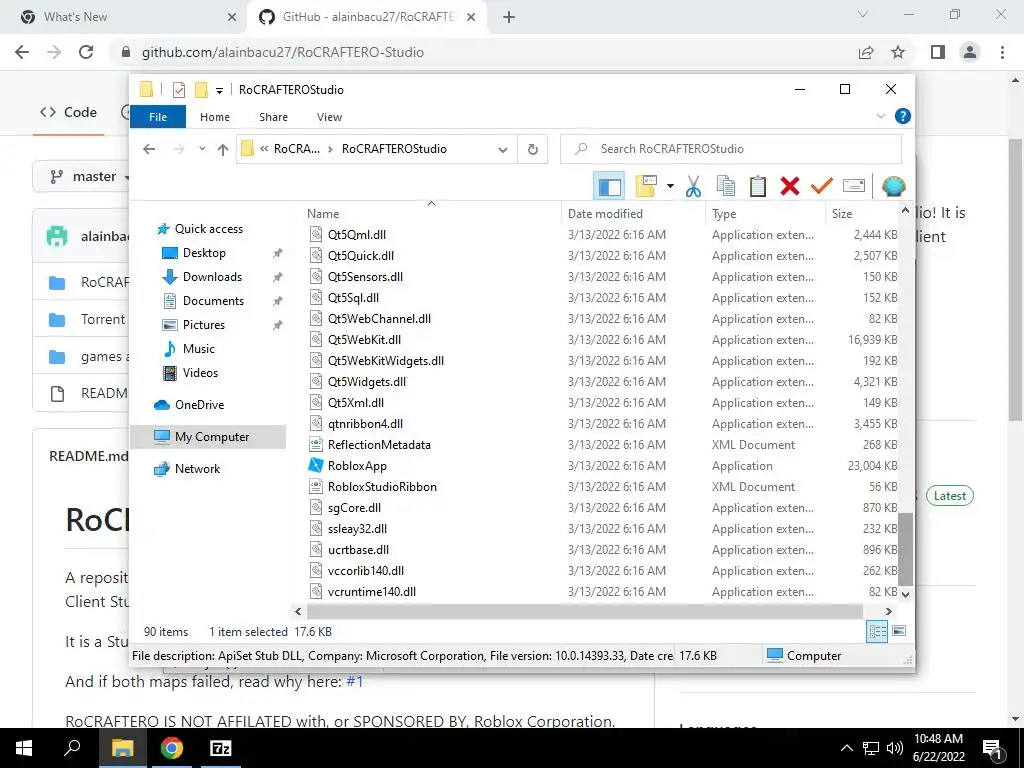Open the File ribbon tab

tap(158, 117)
